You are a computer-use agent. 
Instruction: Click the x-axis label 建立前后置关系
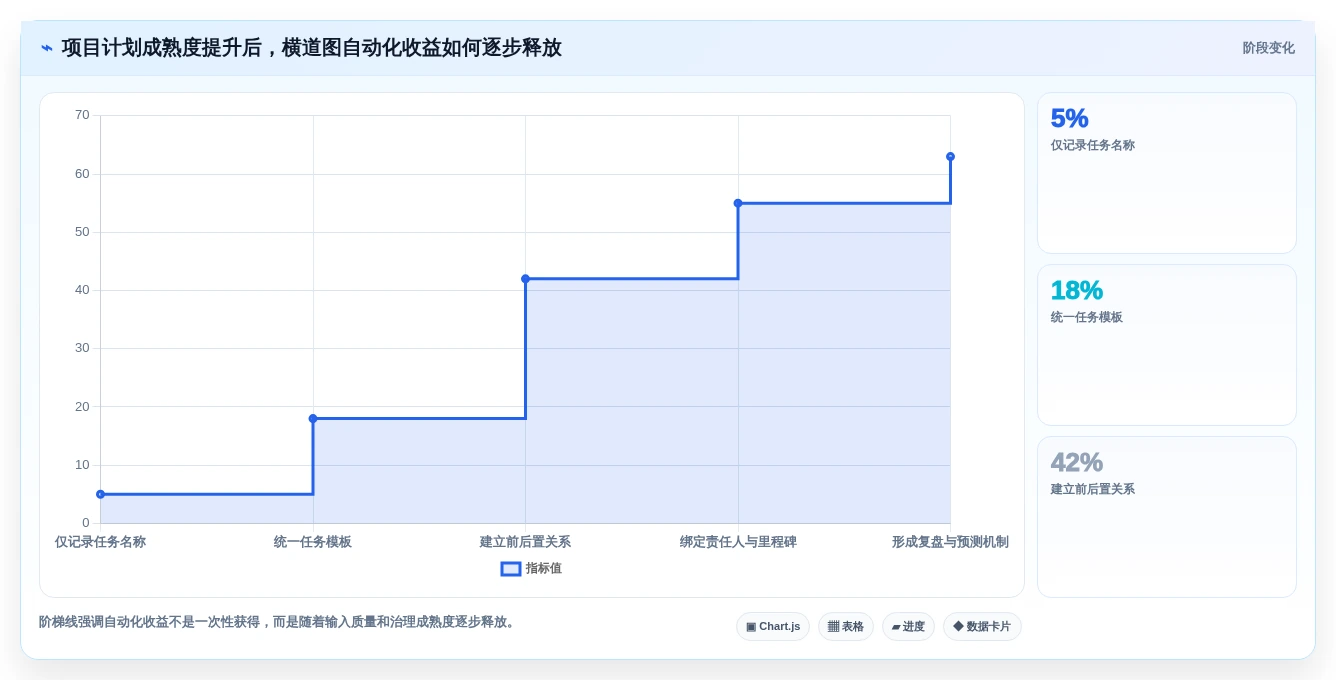click(x=525, y=542)
